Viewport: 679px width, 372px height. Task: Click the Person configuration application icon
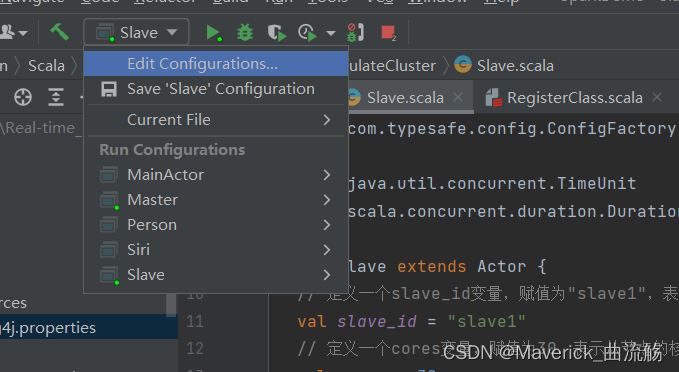tap(108, 225)
